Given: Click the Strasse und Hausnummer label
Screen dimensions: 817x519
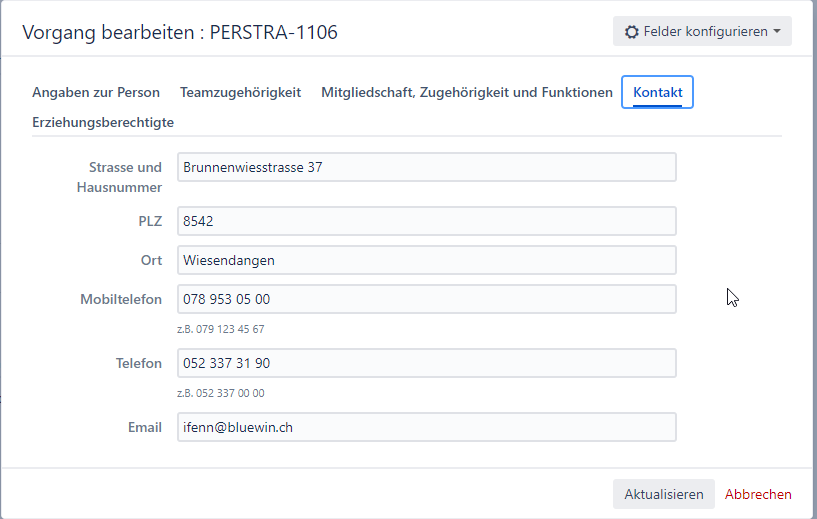Looking at the screenshot, I should (x=119, y=177).
